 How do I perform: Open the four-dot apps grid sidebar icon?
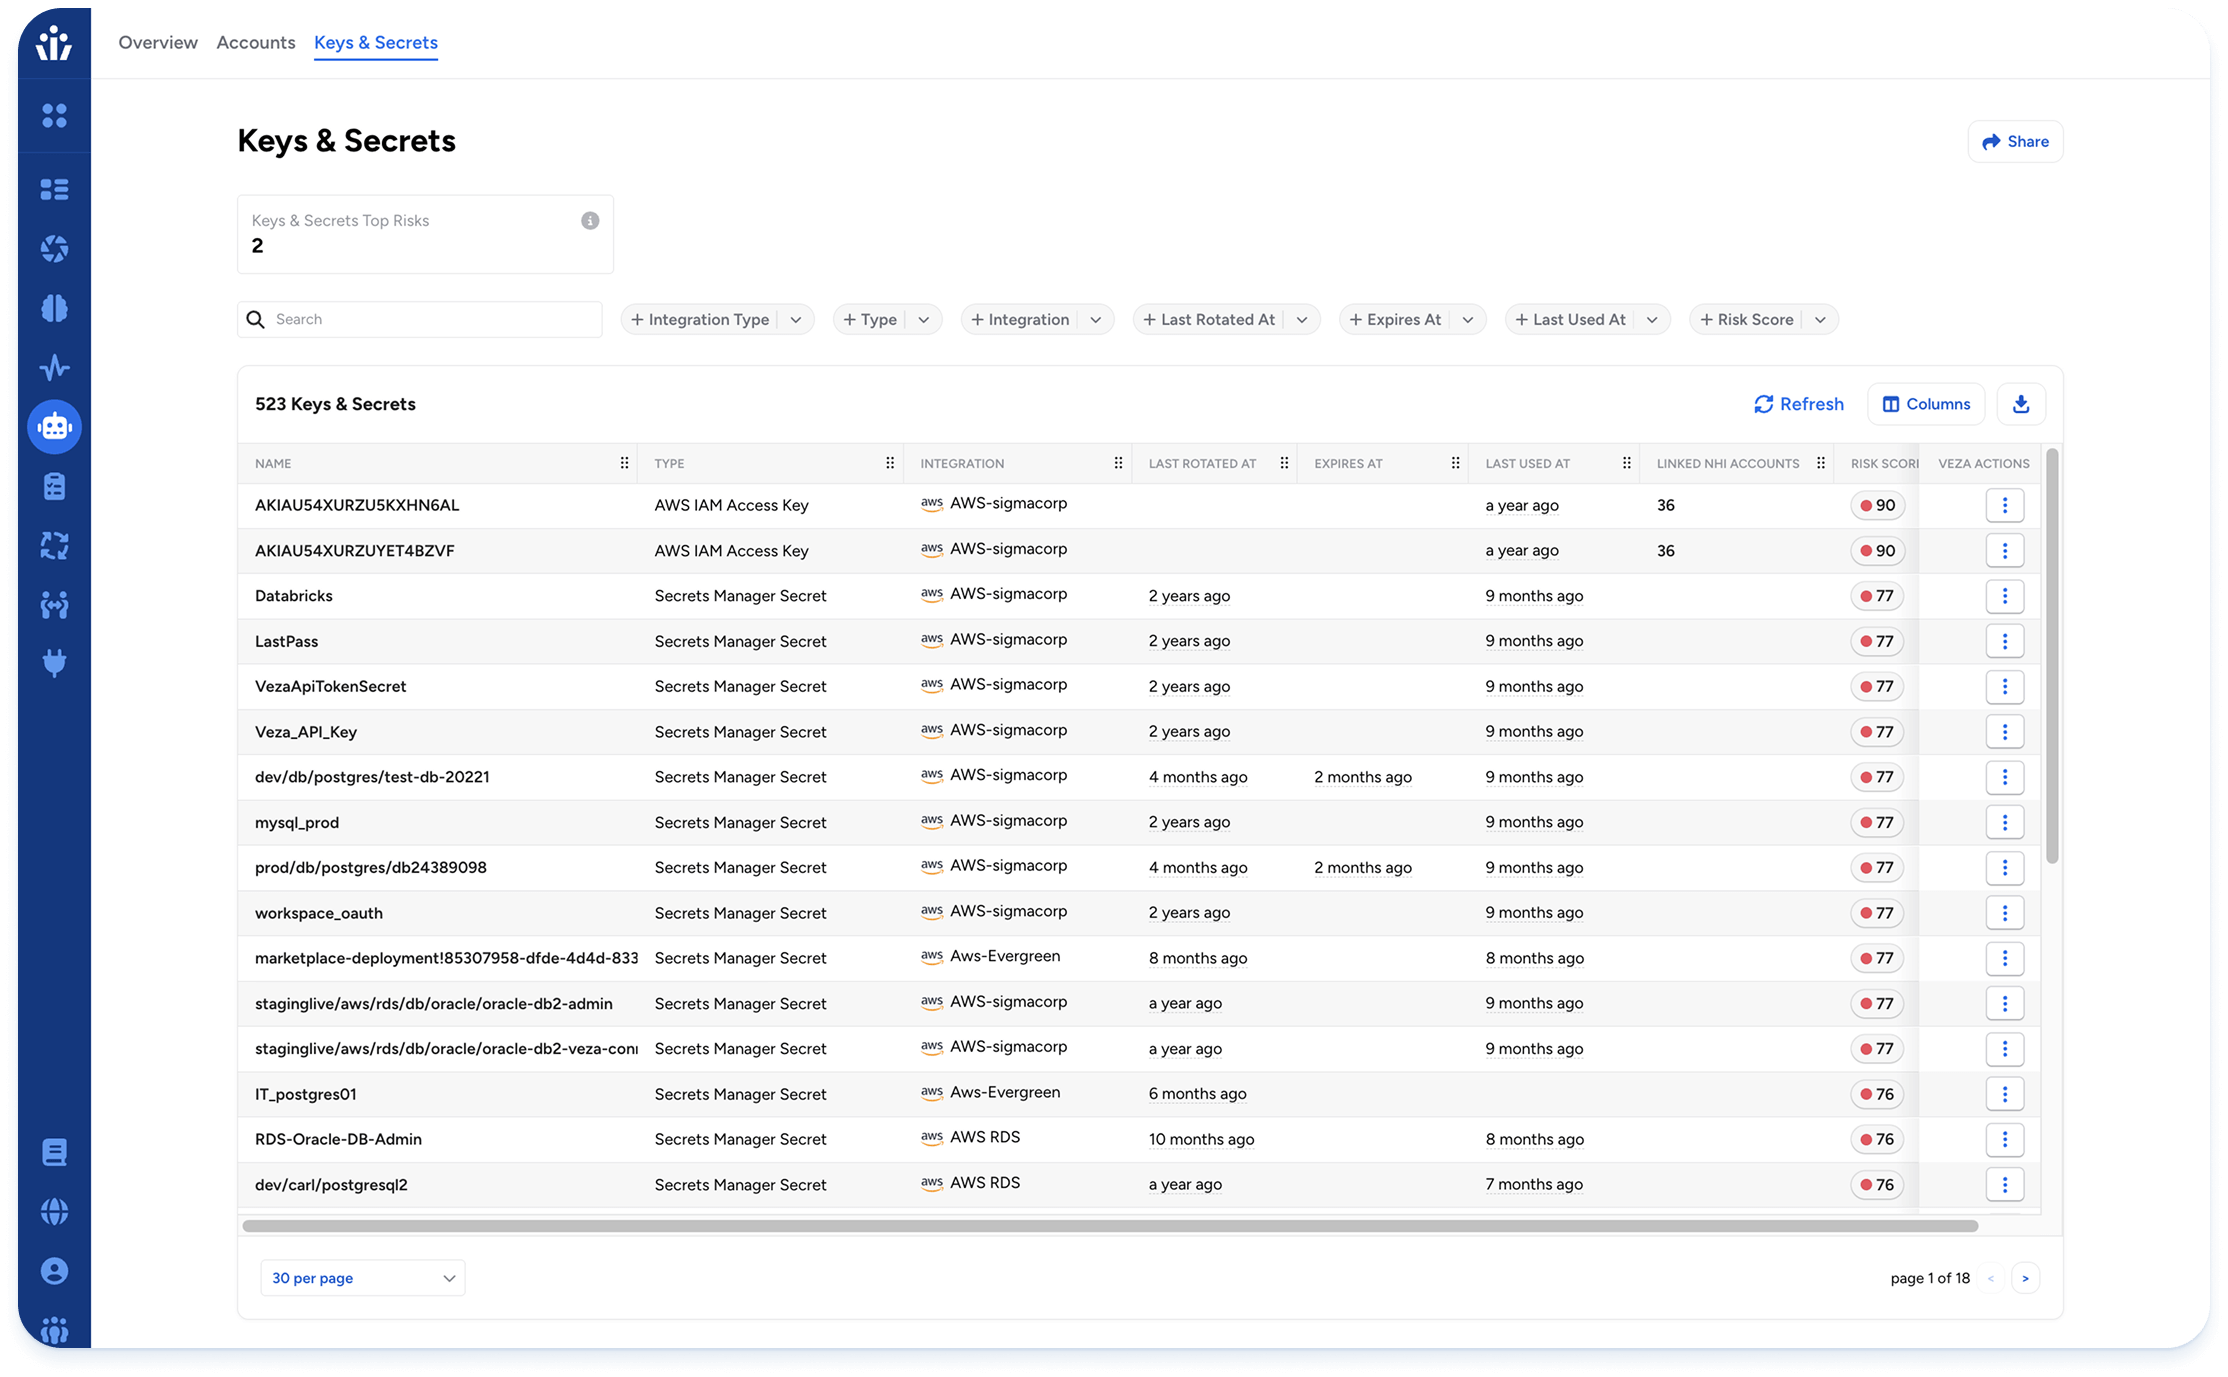[54, 116]
